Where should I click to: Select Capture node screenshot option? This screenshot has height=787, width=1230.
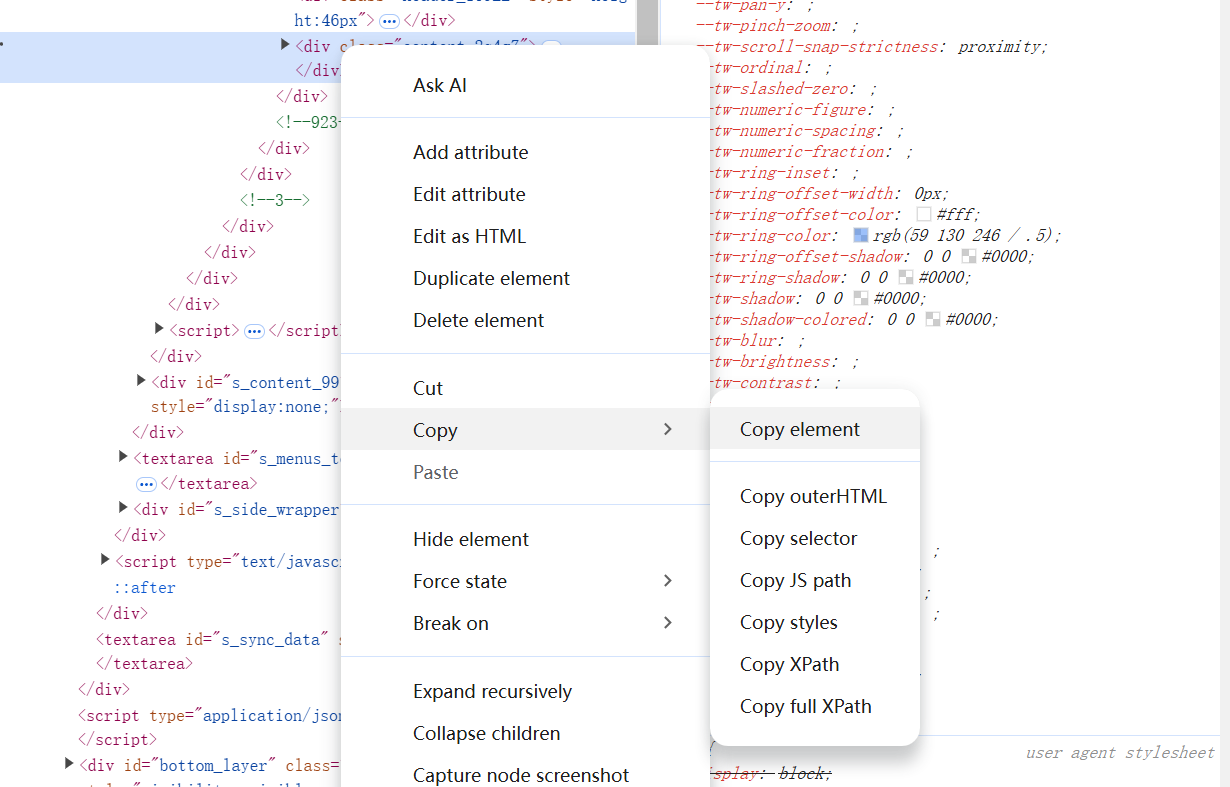[521, 775]
